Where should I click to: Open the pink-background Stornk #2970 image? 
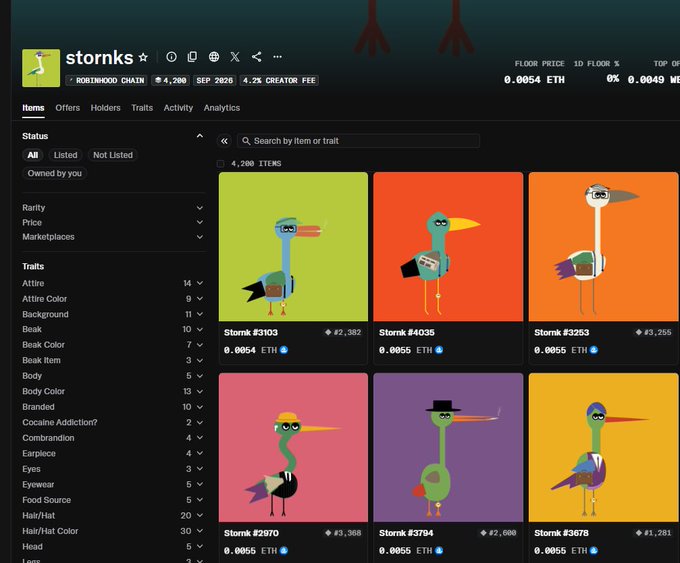[x=293, y=448]
